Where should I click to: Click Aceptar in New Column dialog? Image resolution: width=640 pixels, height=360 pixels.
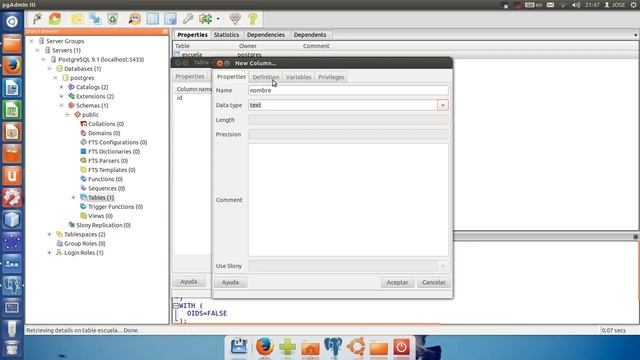397,282
